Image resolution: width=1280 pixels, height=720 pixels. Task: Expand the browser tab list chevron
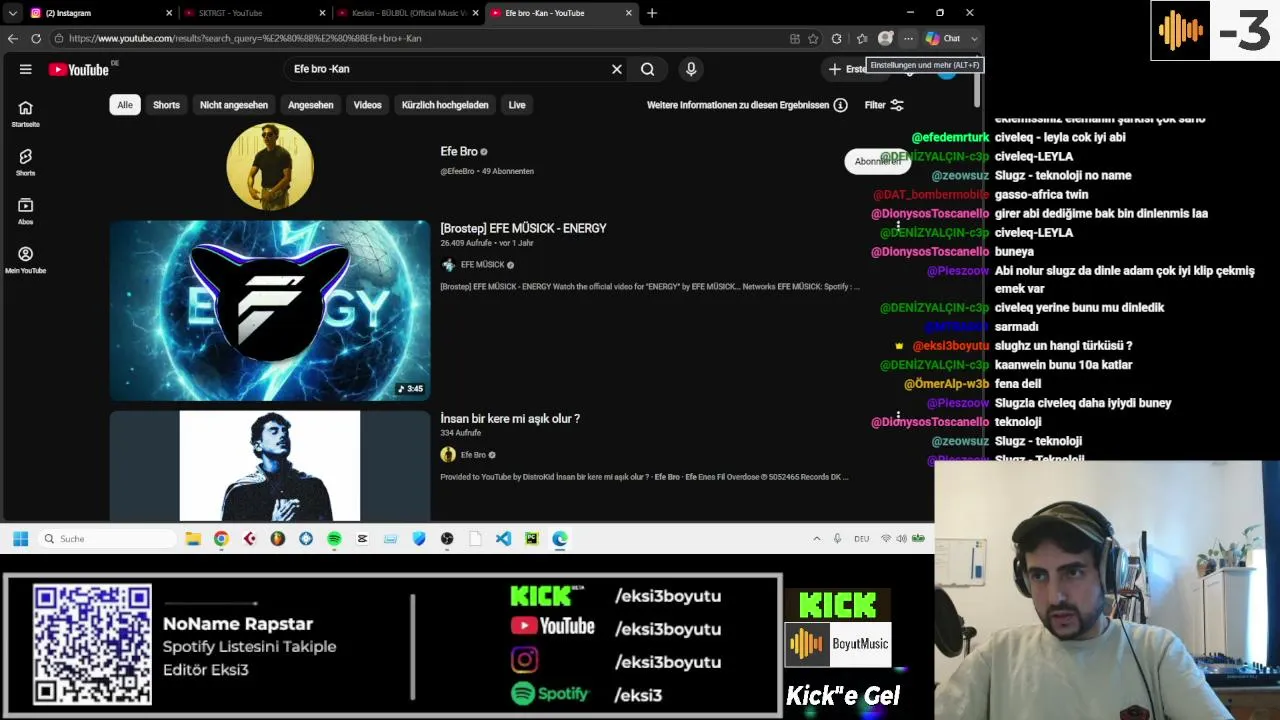[x=13, y=13]
